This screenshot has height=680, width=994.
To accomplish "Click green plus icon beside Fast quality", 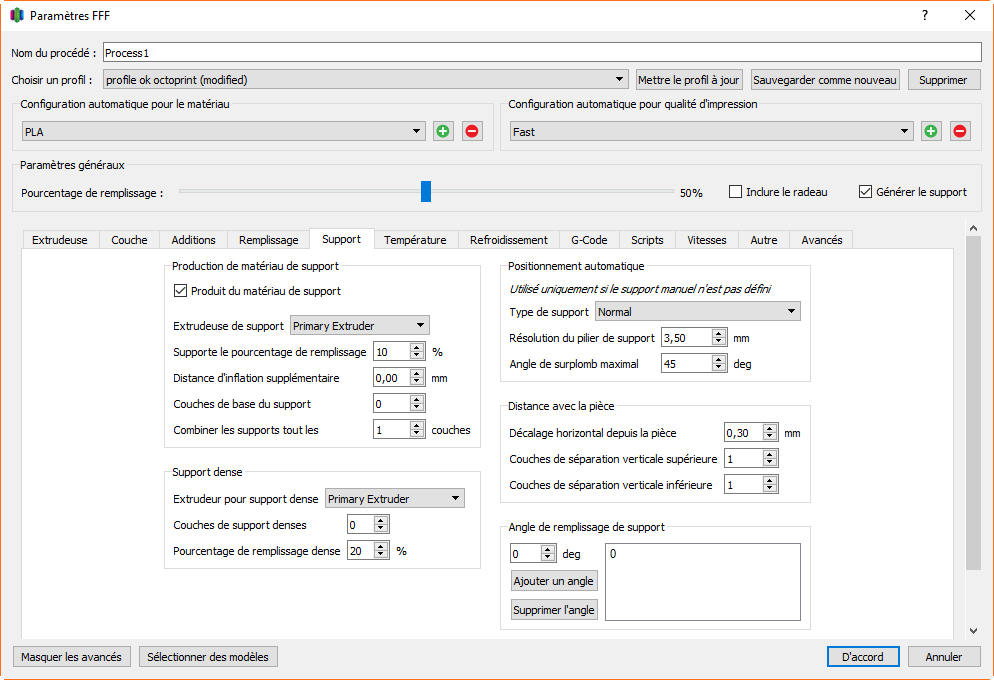I will point(931,131).
